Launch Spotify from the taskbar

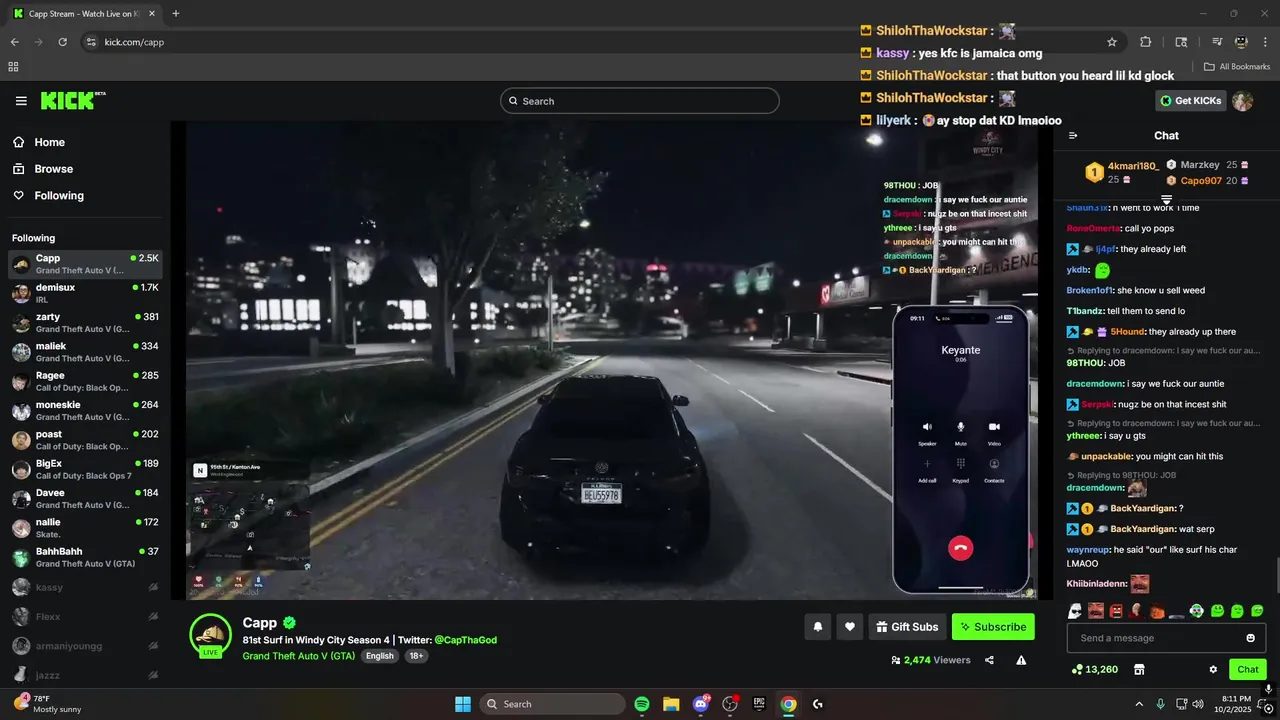[642, 704]
